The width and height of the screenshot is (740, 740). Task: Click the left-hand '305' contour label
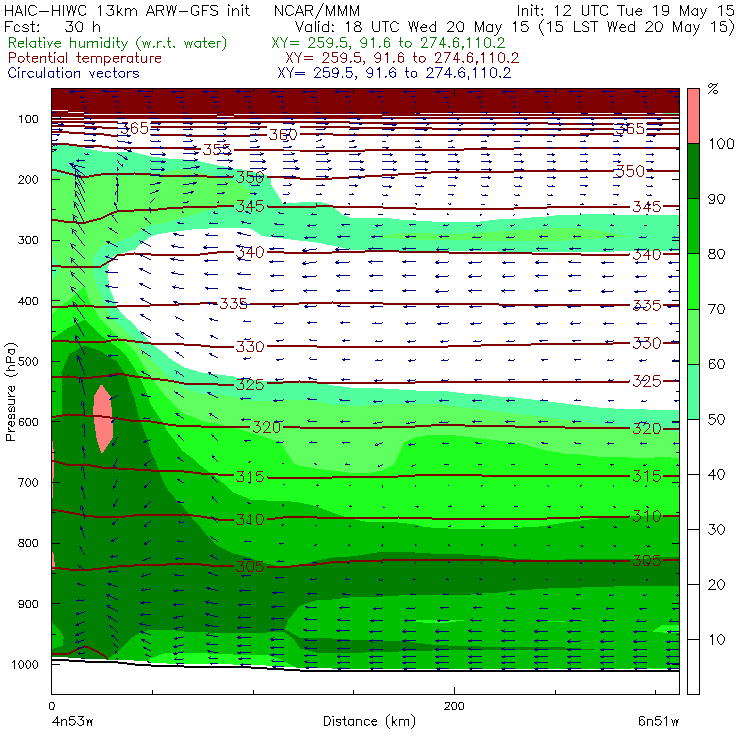click(x=250, y=566)
